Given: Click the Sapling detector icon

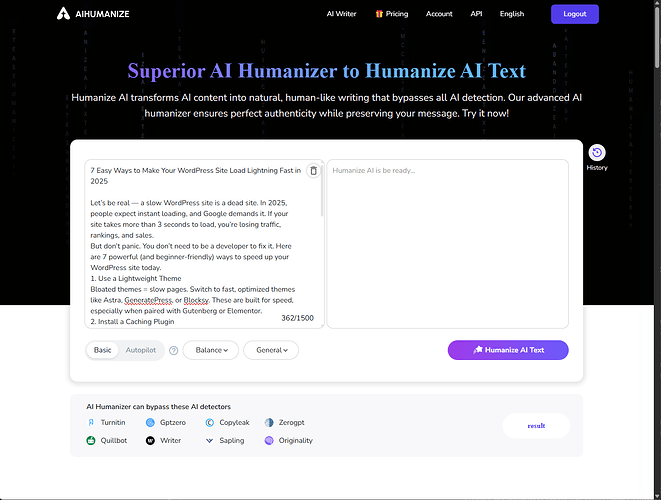Looking at the screenshot, I should pos(210,441).
